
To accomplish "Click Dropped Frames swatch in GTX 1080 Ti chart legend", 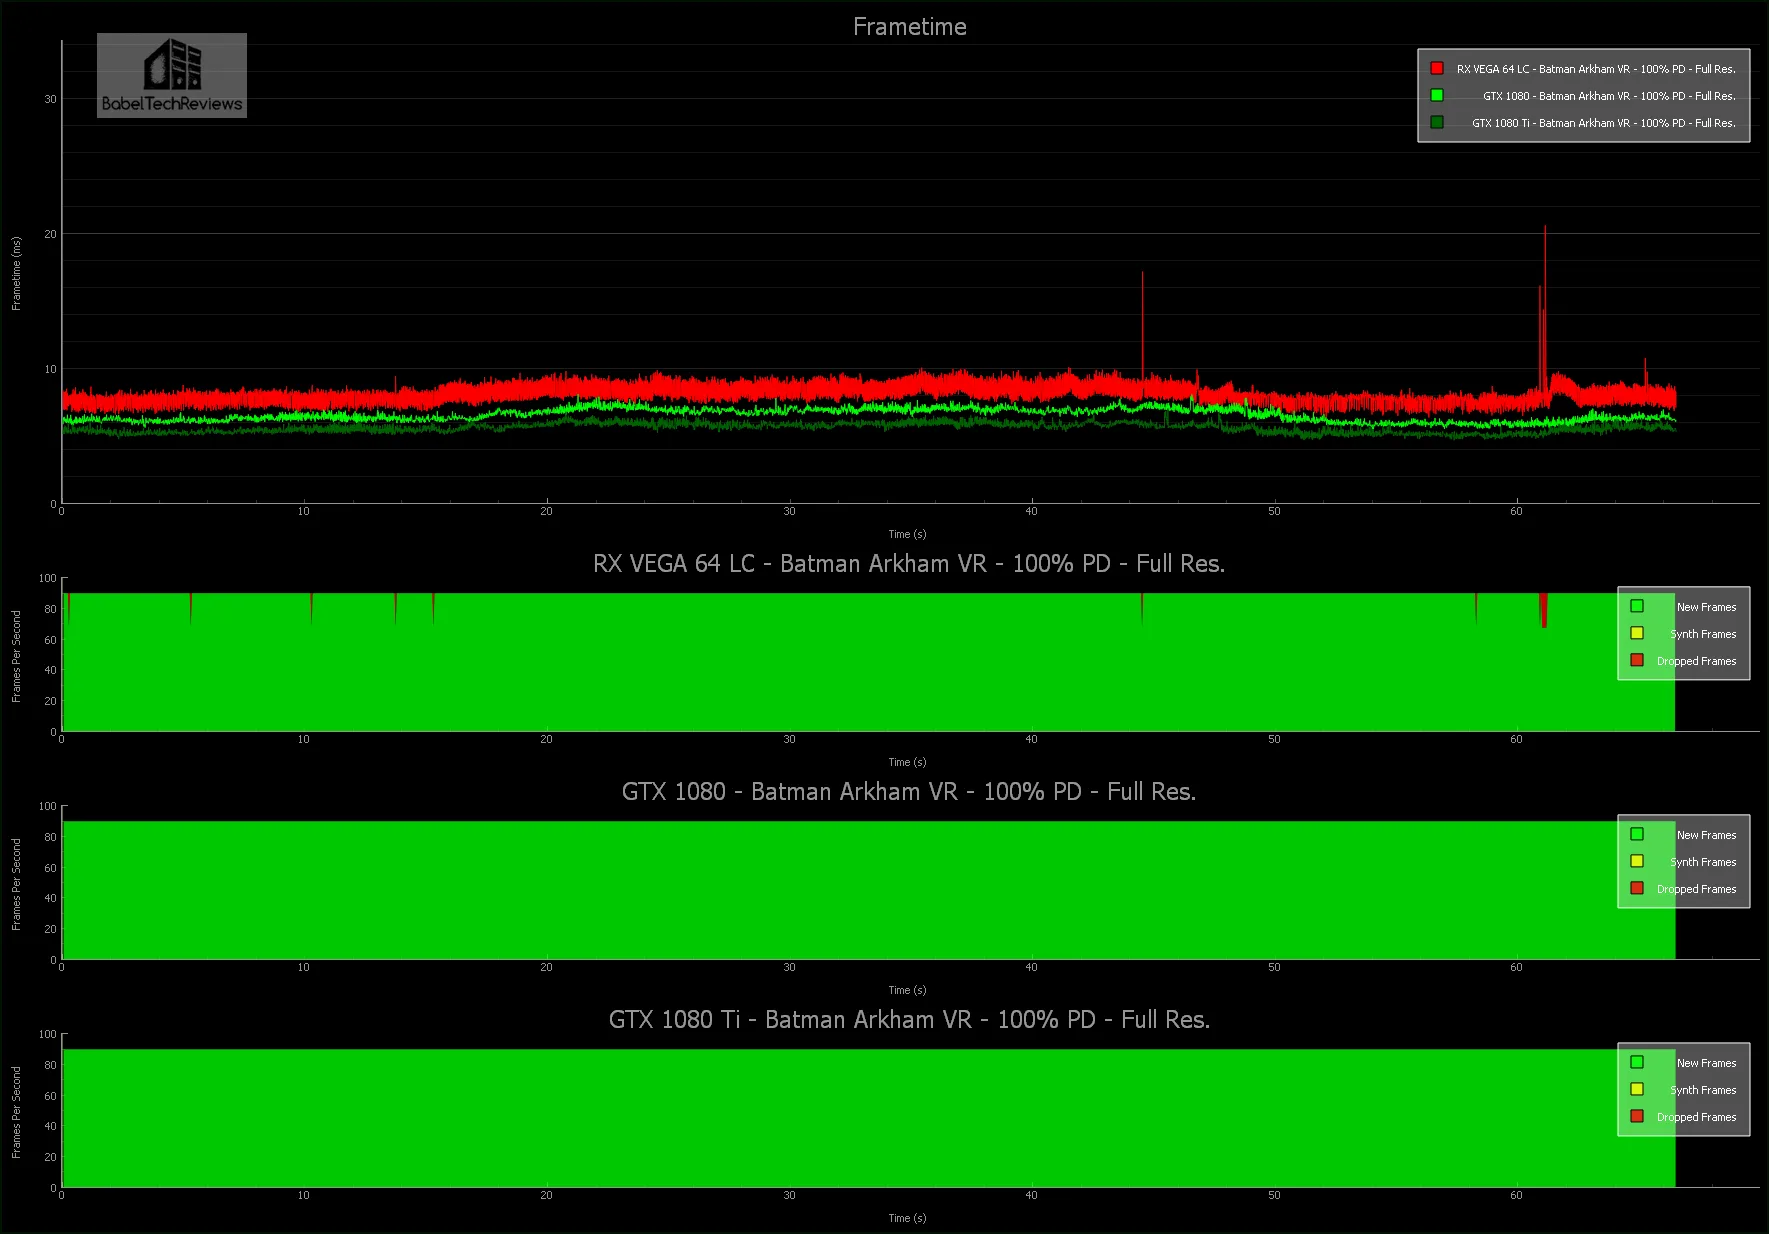I will pos(1637,1116).
